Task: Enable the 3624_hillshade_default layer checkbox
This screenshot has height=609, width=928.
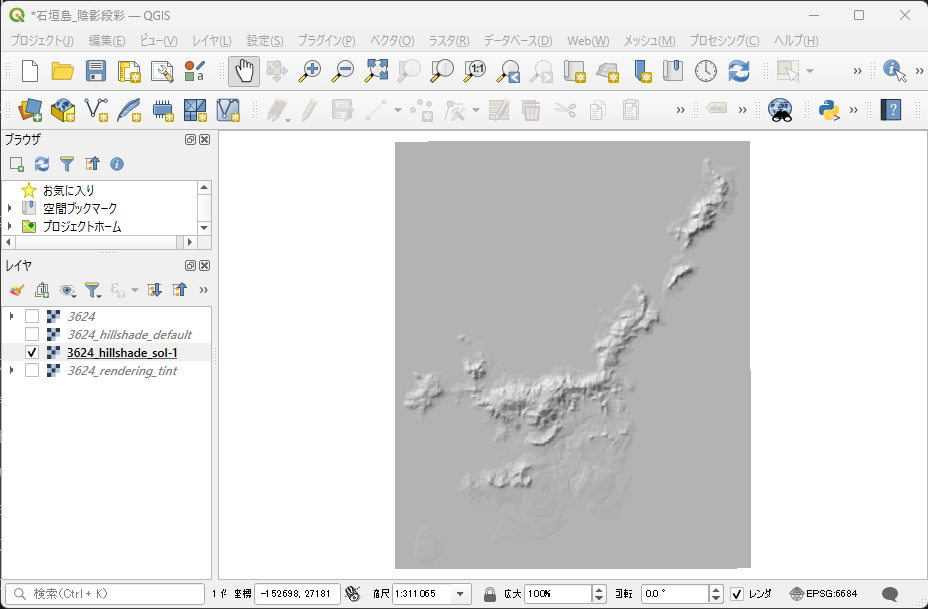Action: (x=32, y=334)
